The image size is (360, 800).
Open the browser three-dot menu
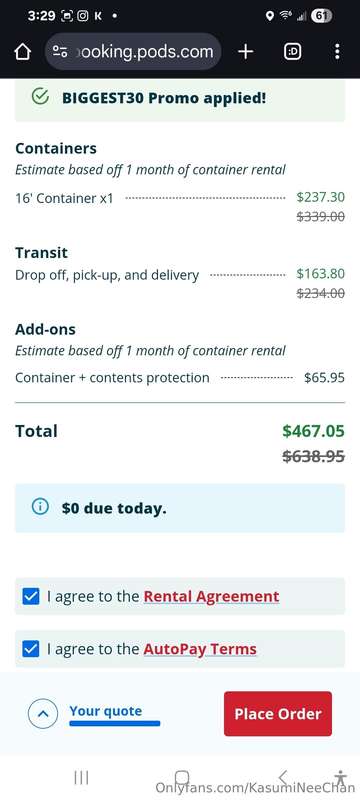click(337, 52)
